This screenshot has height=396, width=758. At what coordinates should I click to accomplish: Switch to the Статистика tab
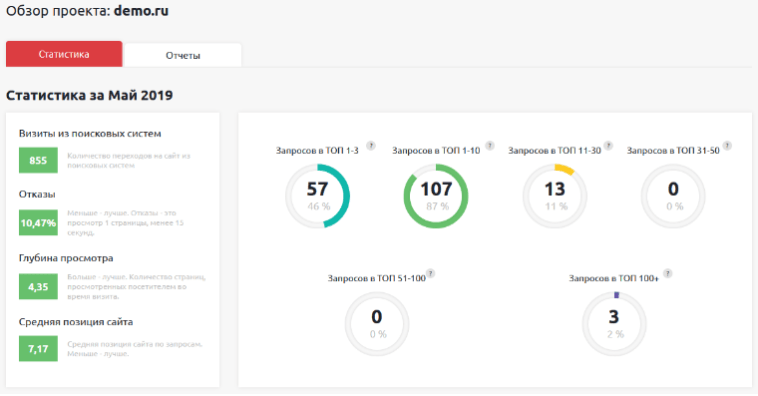64,54
